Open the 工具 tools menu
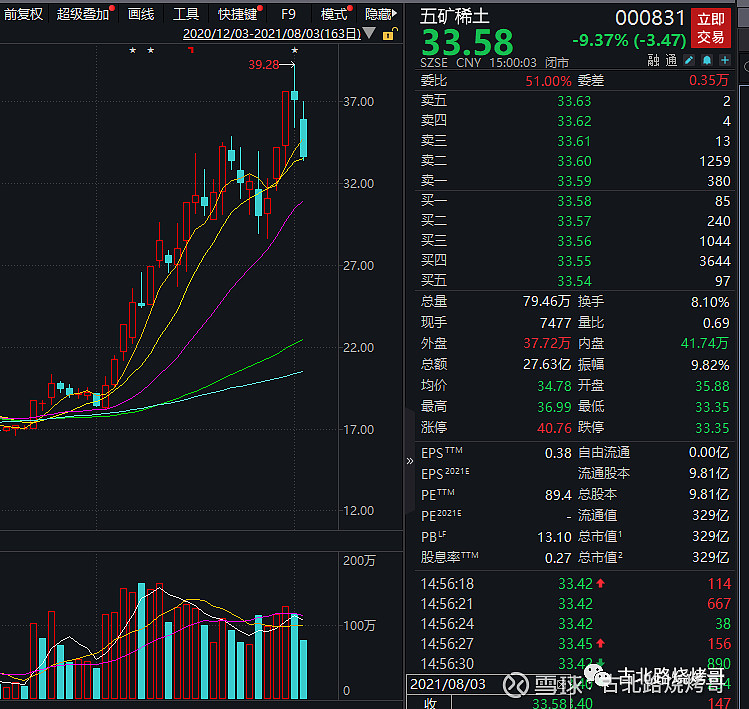The width and height of the screenshot is (749, 709). (186, 14)
